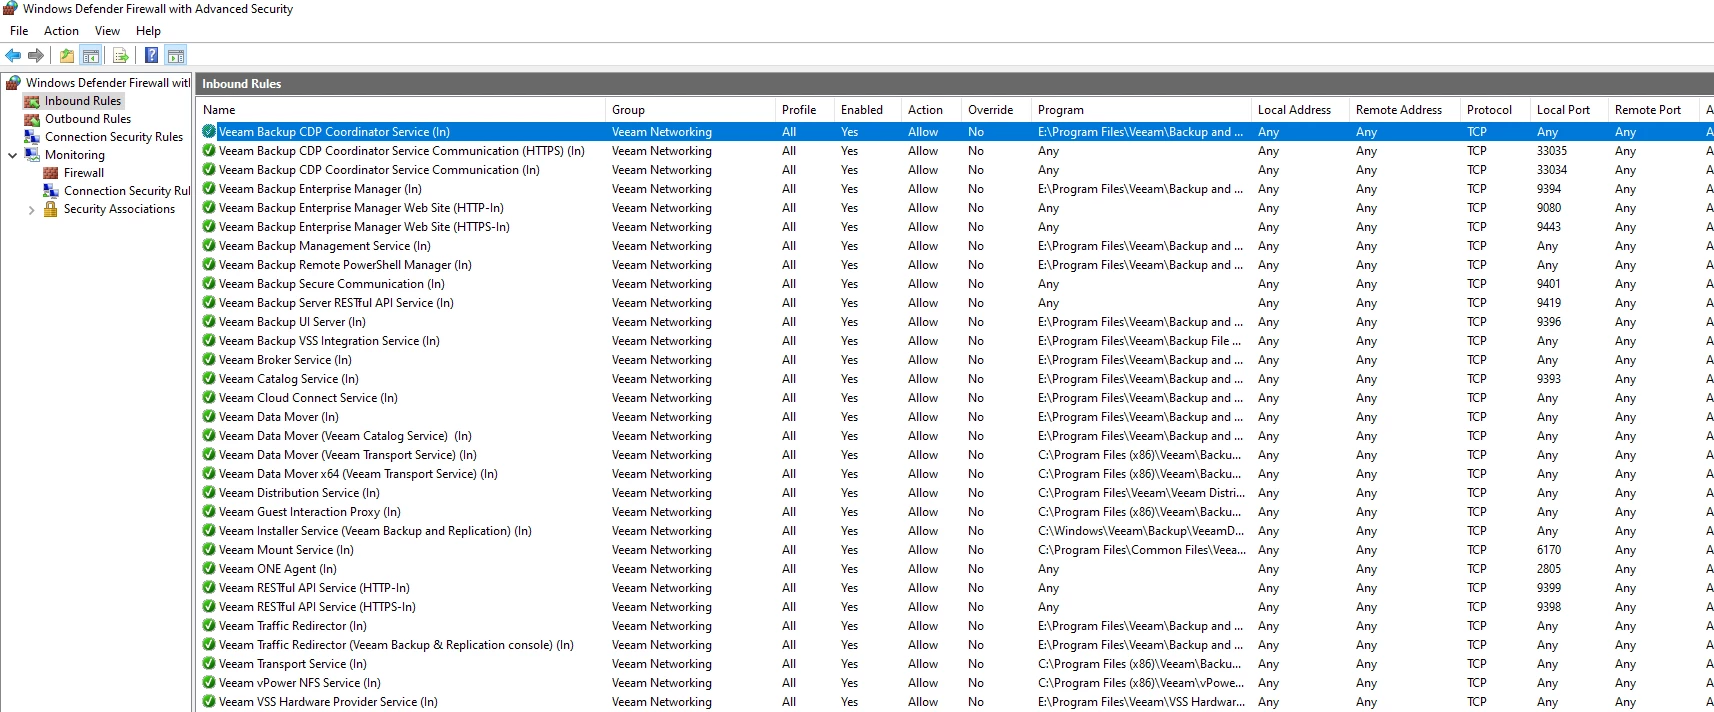This screenshot has width=1714, height=712.
Task: Sort by the Remote Address column header
Action: [1405, 110]
